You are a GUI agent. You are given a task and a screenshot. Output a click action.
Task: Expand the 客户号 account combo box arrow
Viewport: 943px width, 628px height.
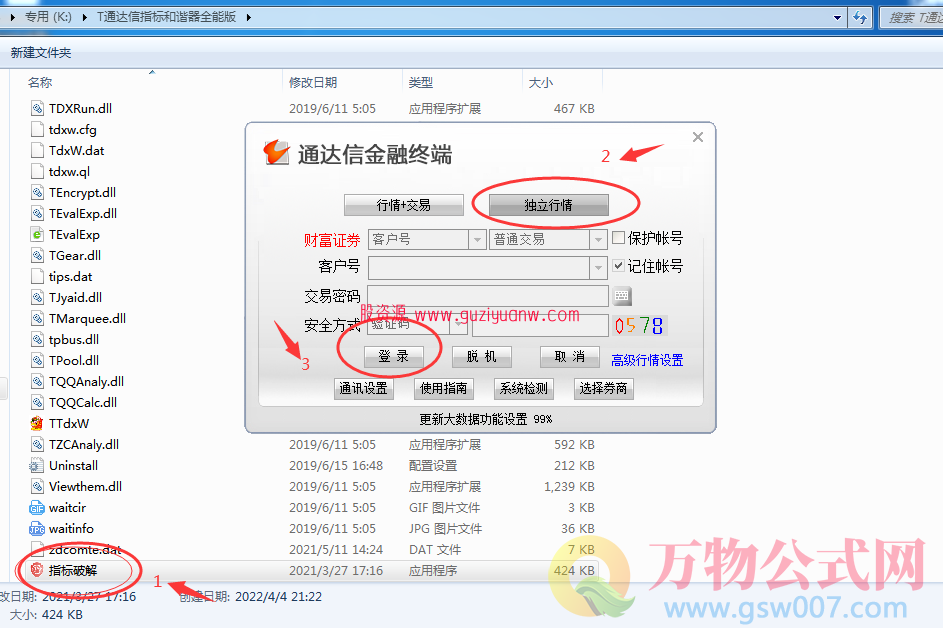point(598,268)
